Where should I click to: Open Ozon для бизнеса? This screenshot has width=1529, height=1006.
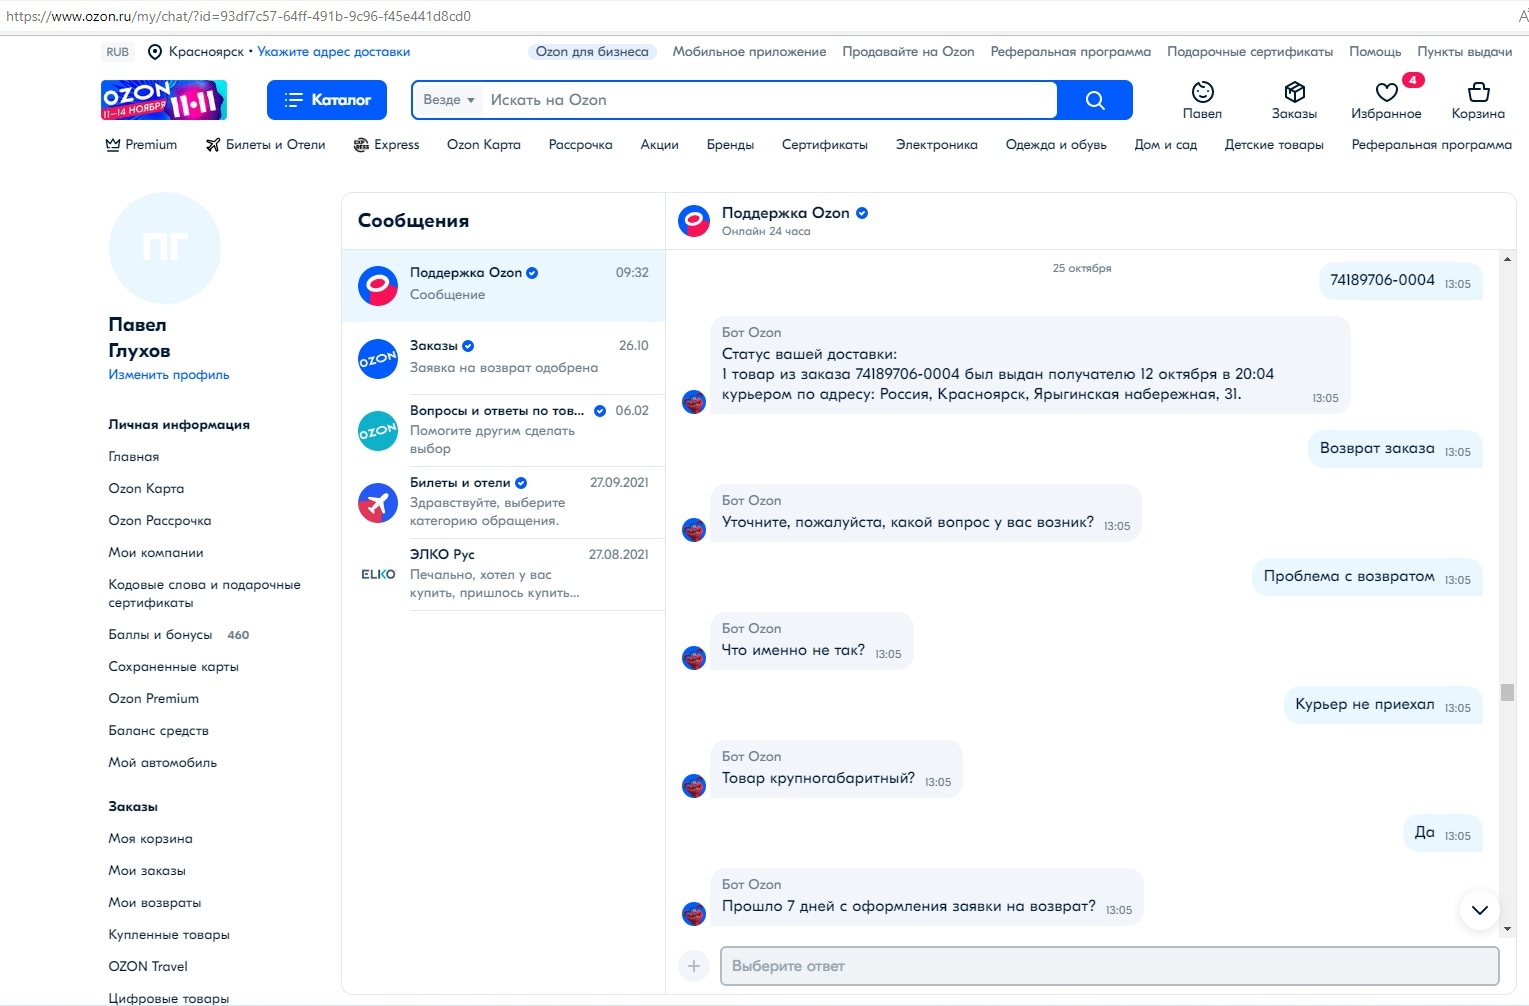(x=592, y=52)
